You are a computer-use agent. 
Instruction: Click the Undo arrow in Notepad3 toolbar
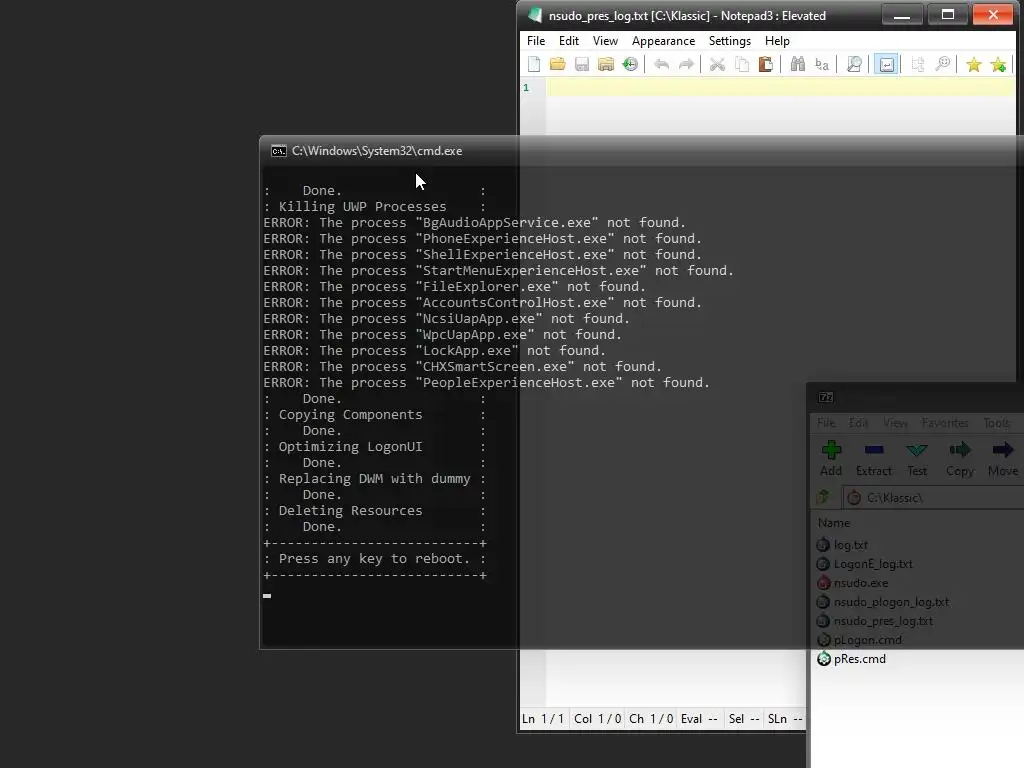(x=662, y=64)
